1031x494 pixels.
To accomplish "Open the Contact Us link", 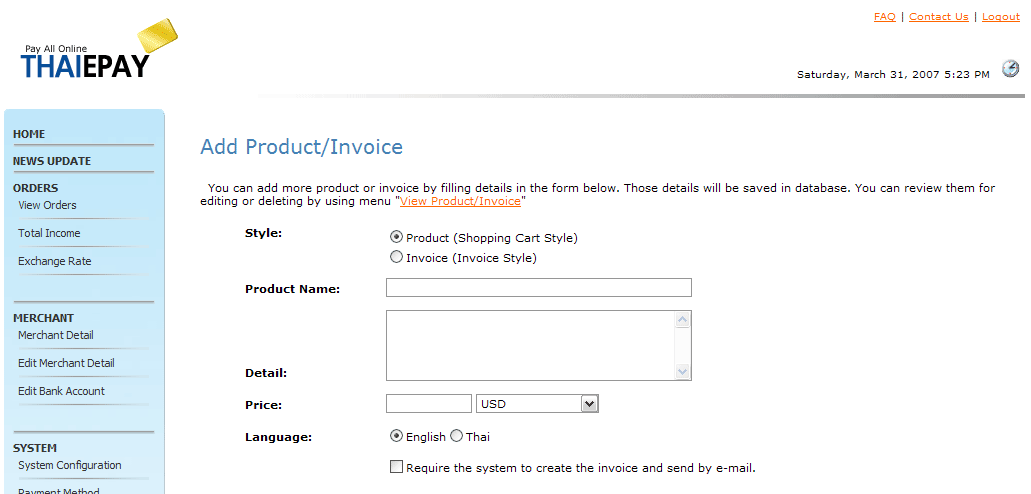I will pyautogui.click(x=938, y=17).
